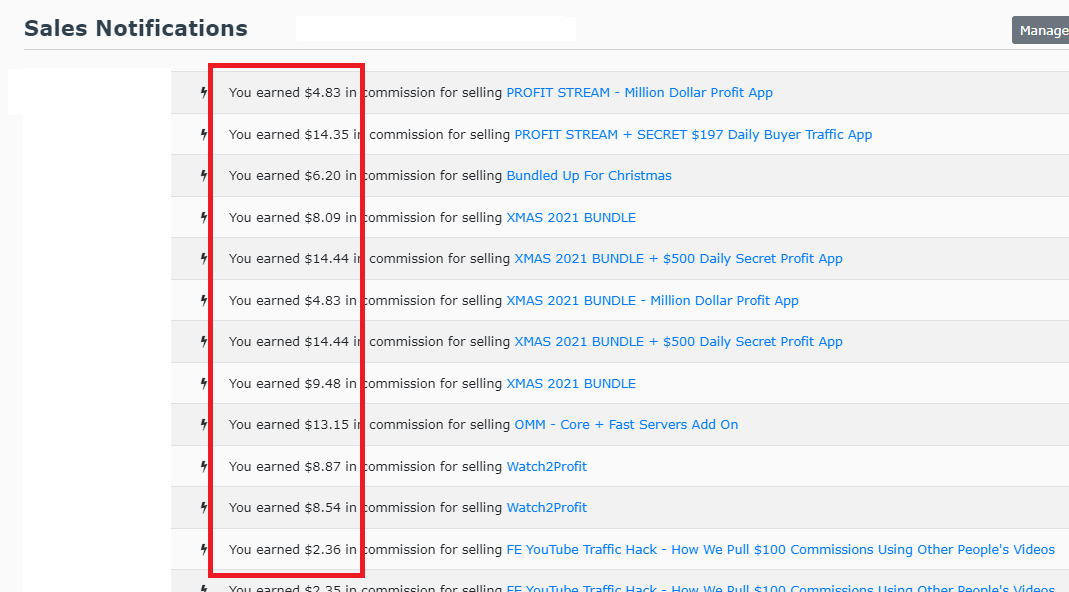The width and height of the screenshot is (1069, 592).
Task: Click lightning icon on $8.09 XMAS BUNDLE row
Action: (x=204, y=218)
